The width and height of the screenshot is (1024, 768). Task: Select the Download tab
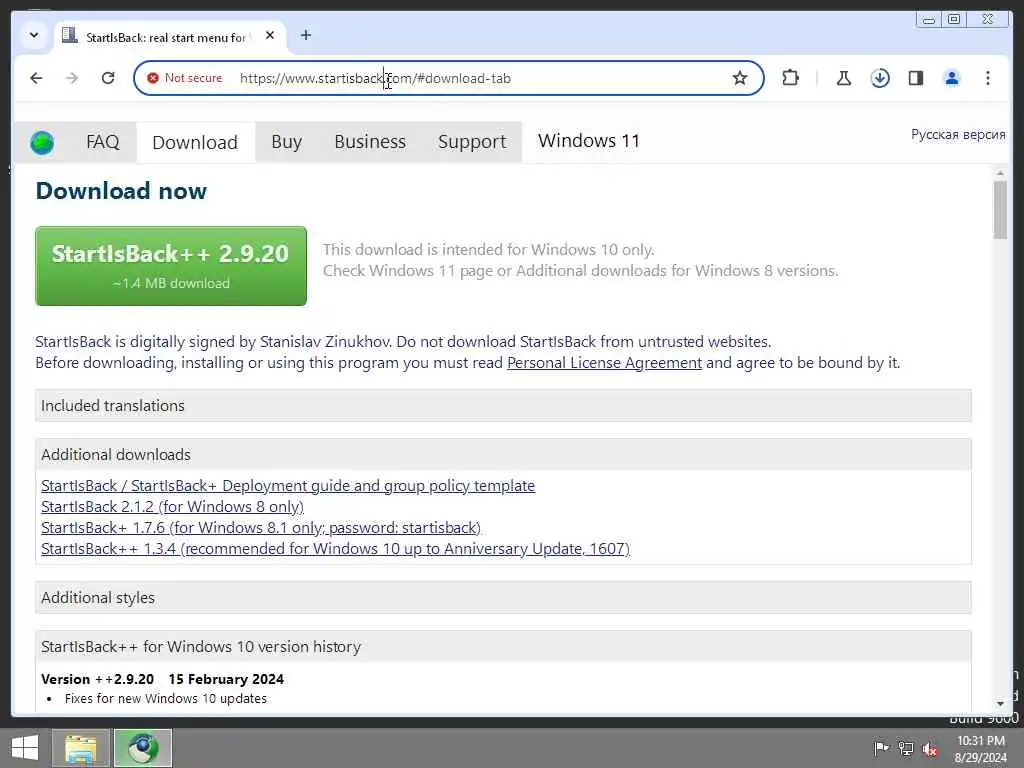point(195,142)
